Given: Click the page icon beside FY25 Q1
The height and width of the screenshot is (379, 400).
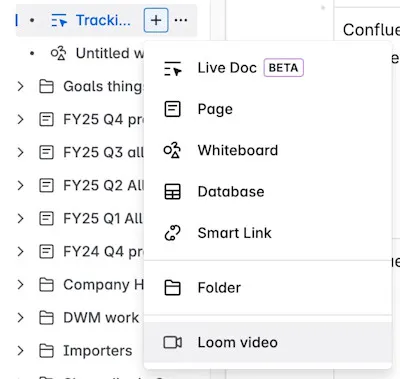Looking at the screenshot, I should tap(46, 218).
